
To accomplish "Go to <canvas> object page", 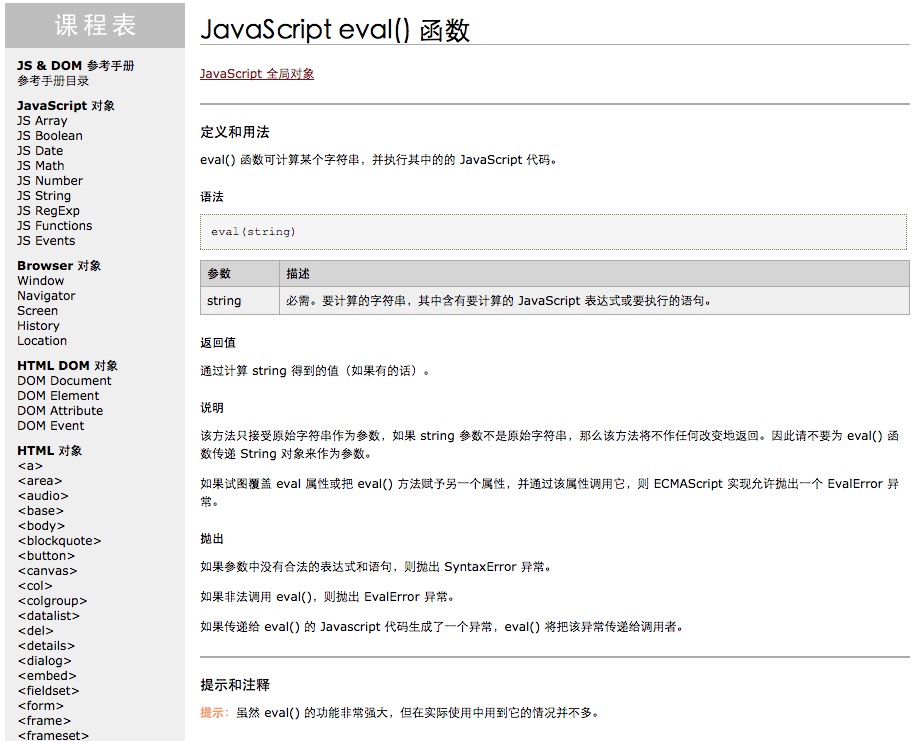I will tap(48, 571).
